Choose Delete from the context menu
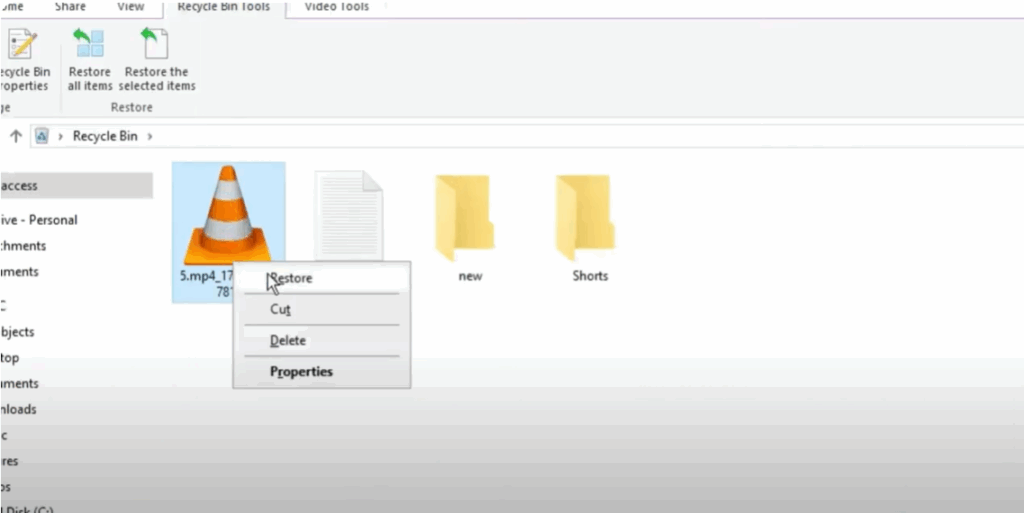The image size is (1024, 513). click(322, 341)
